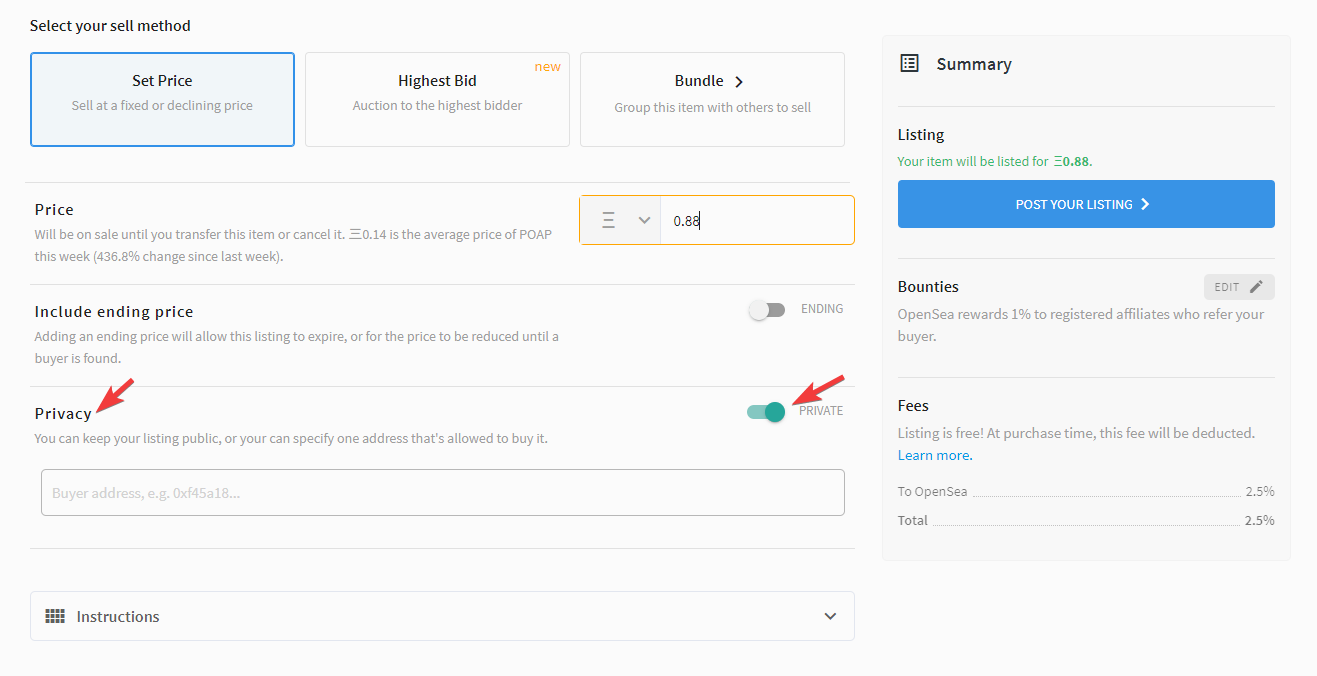Click the arrow icon on Post Your Listing
The width and height of the screenshot is (1317, 676).
click(1145, 204)
